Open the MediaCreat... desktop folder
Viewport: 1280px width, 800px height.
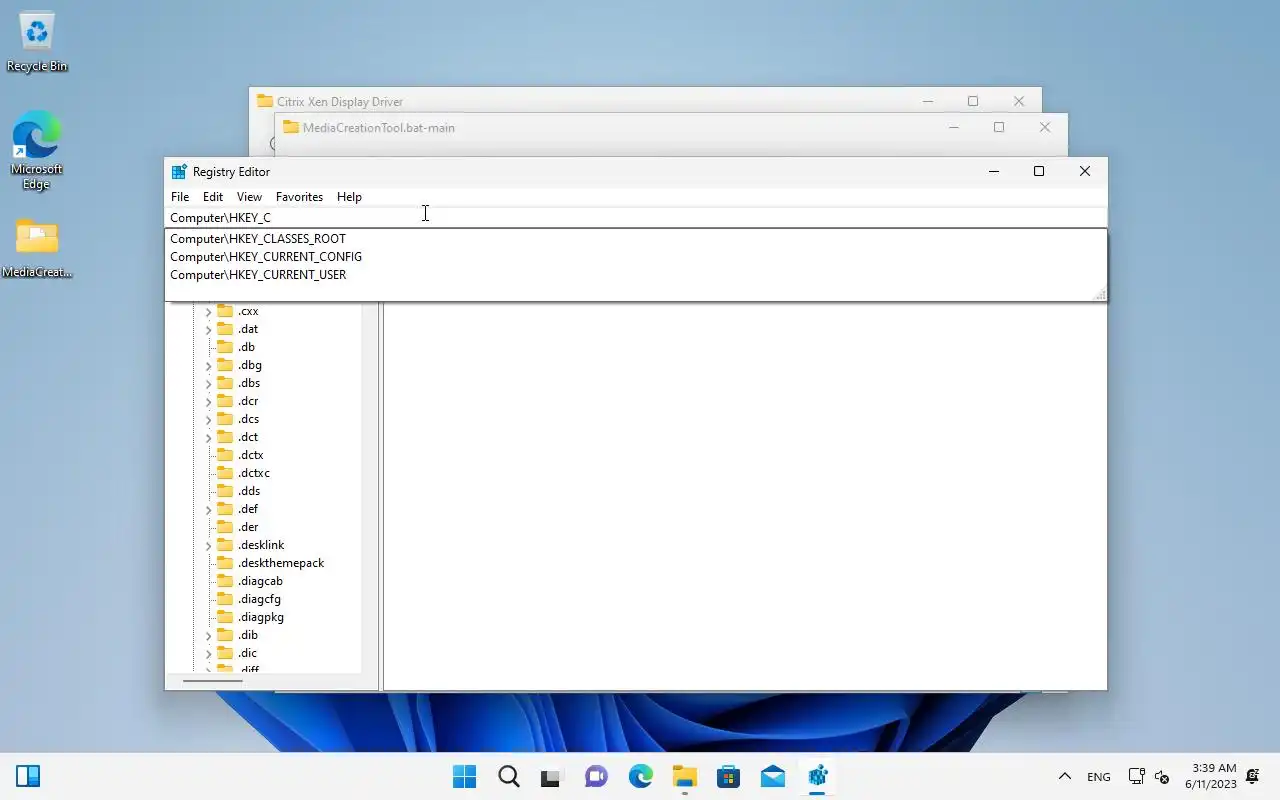click(37, 249)
